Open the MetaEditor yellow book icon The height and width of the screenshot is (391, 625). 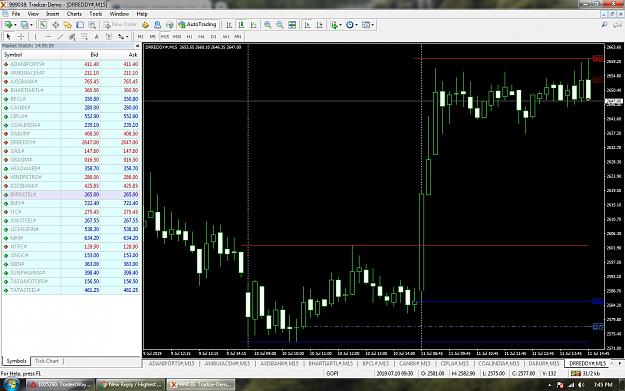click(145, 25)
